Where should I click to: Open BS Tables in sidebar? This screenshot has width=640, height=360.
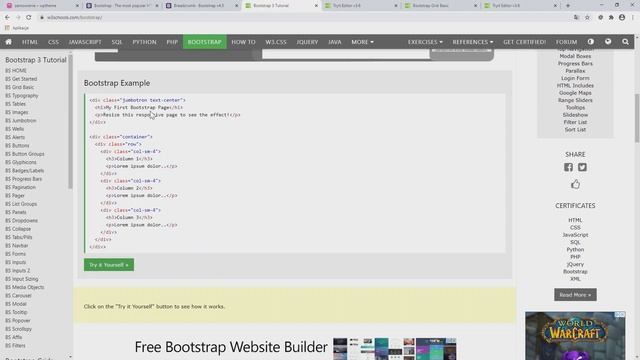point(16,104)
